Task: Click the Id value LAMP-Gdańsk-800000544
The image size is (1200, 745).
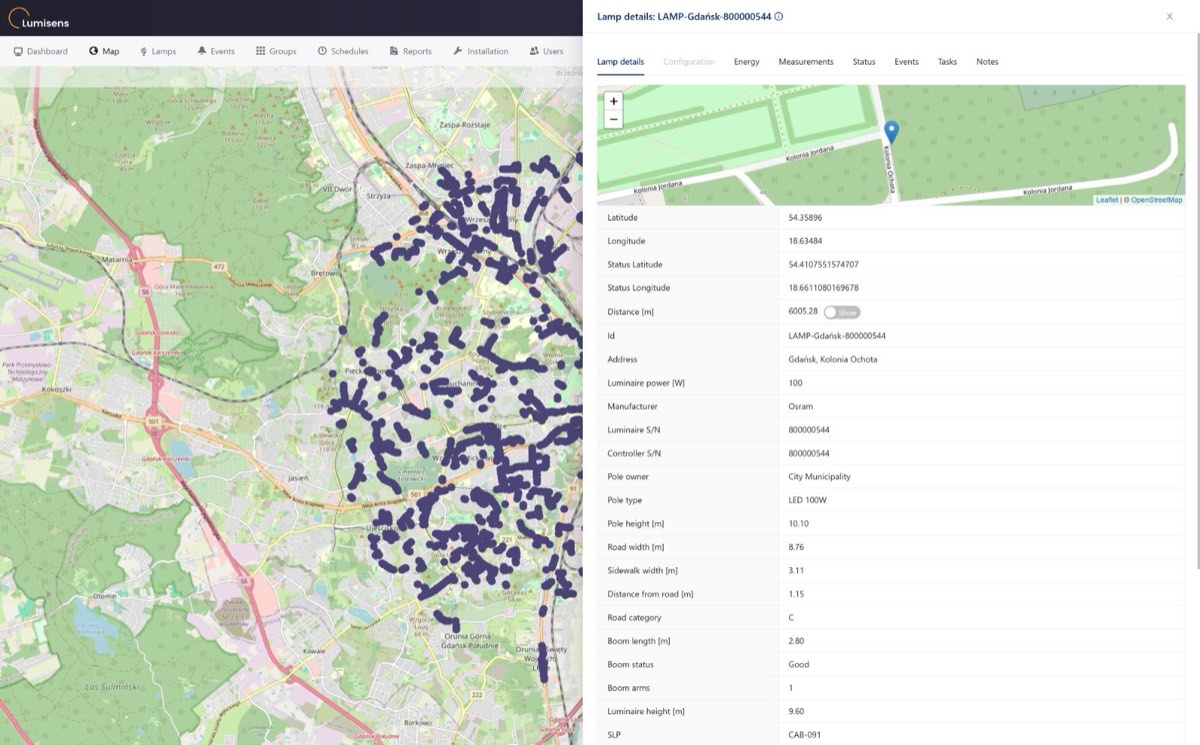Action: click(837, 336)
